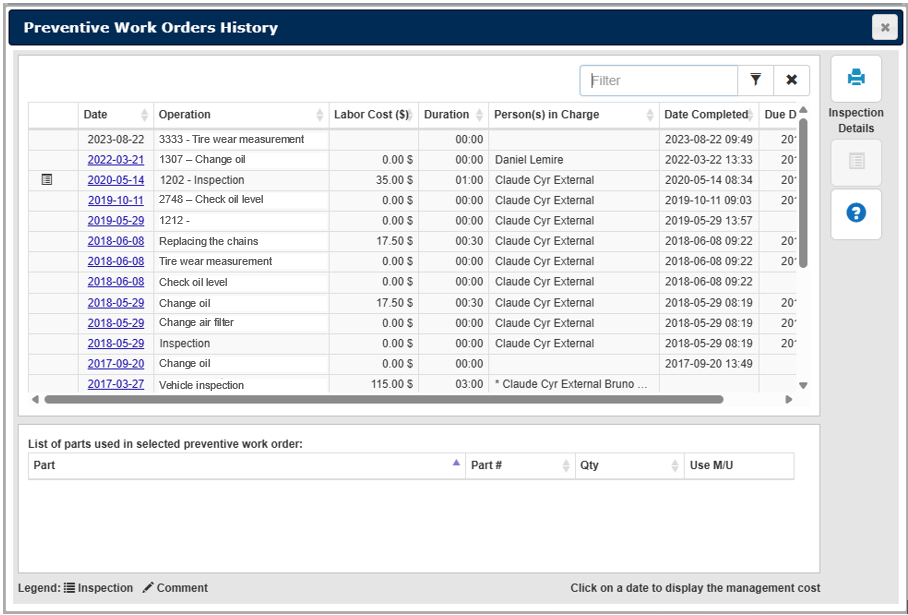The image size is (908, 615).
Task: Clear the filter with the X icon
Action: [791, 80]
